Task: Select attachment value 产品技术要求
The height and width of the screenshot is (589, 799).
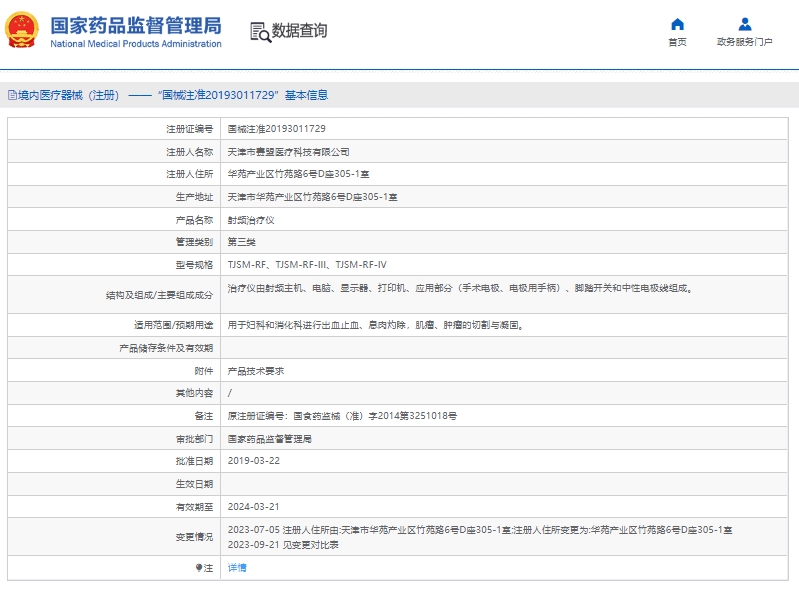Action: pyautogui.click(x=256, y=371)
